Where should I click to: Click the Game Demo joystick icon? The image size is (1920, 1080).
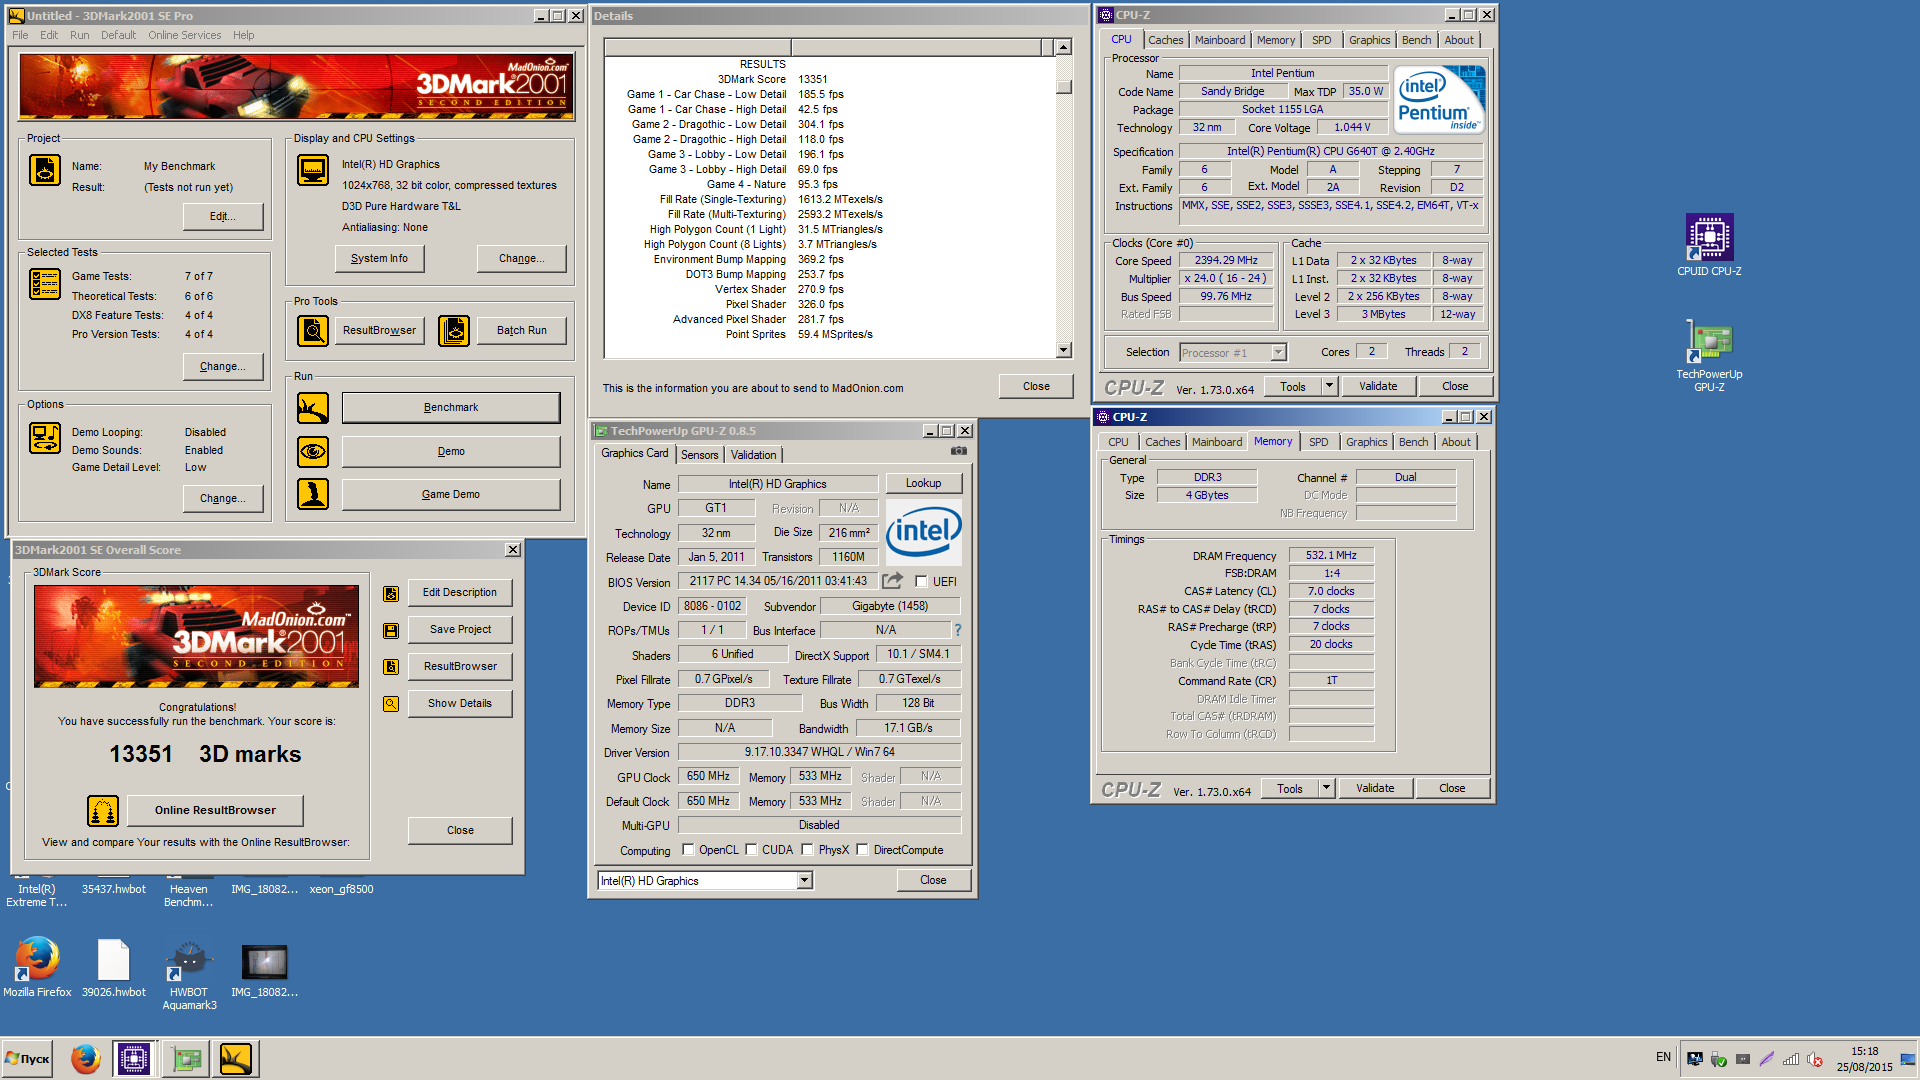coord(313,494)
